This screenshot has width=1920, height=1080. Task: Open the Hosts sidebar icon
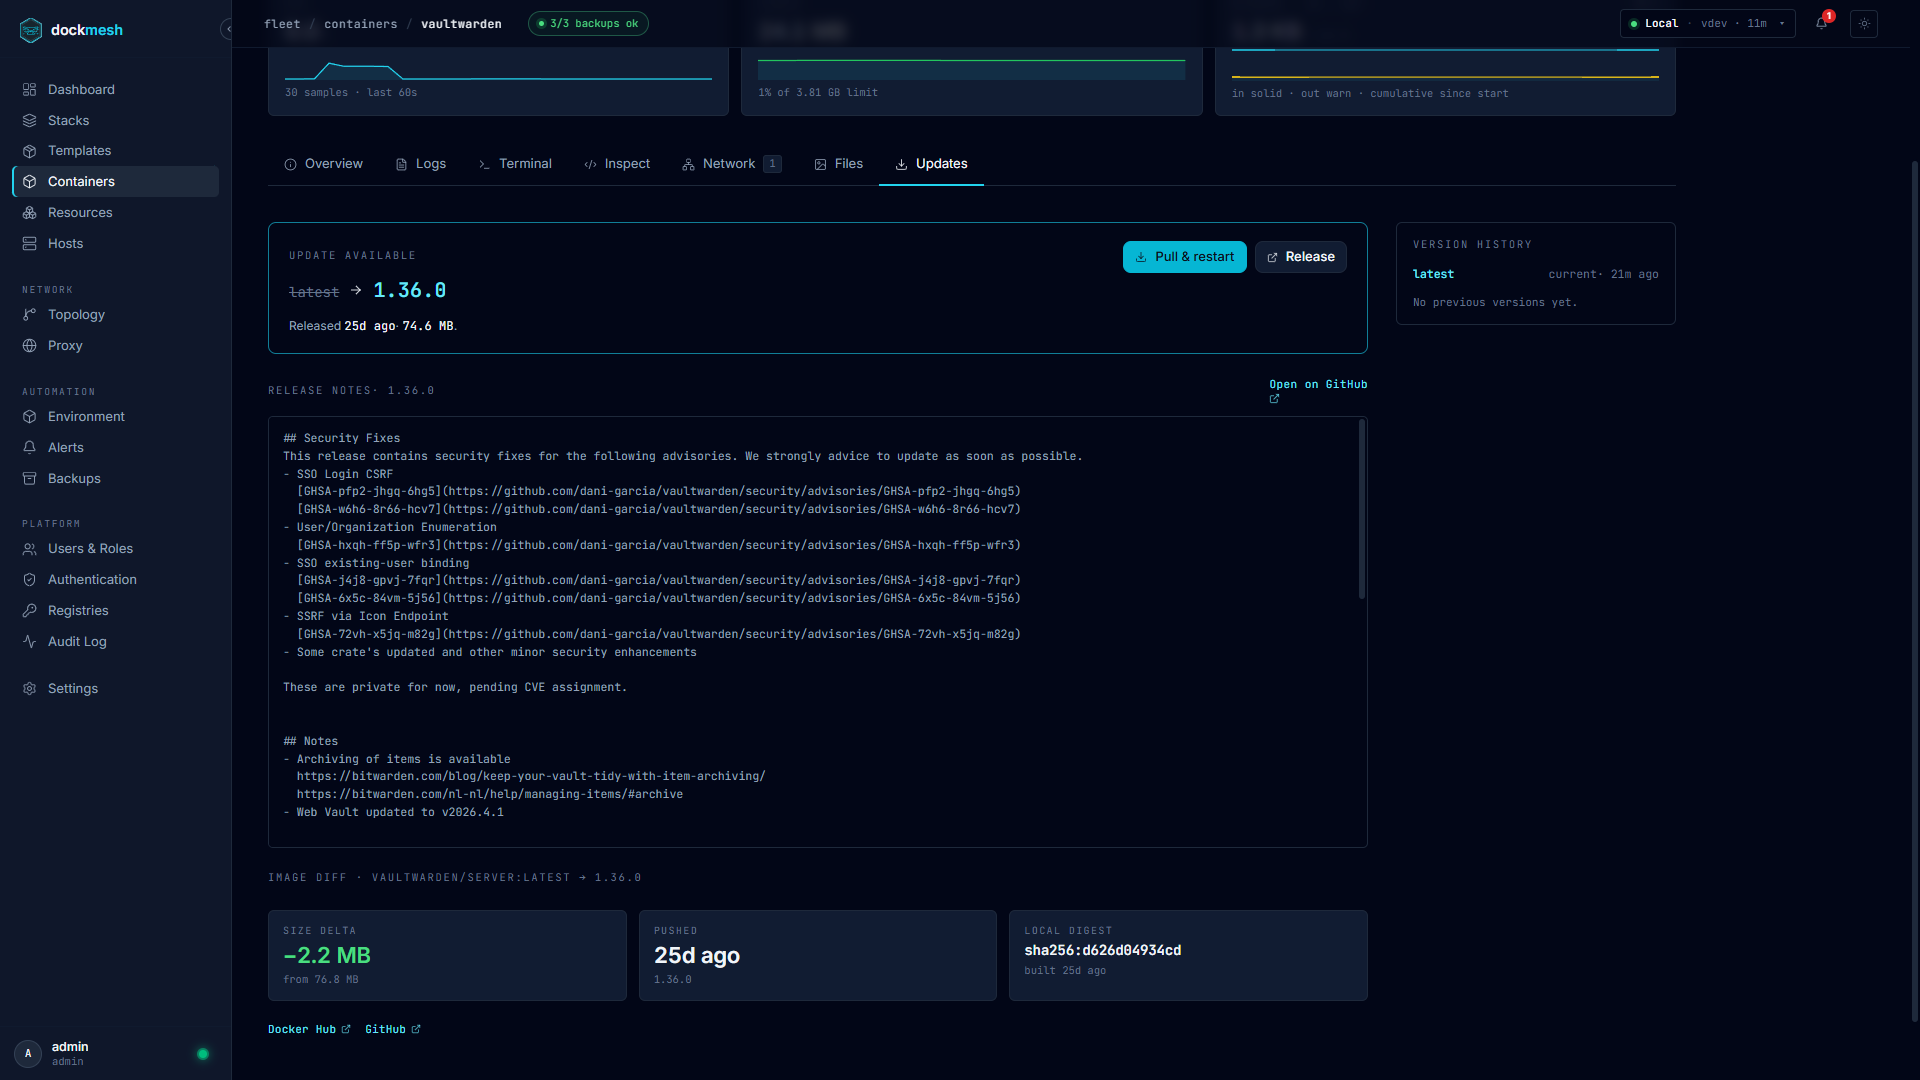(30, 243)
